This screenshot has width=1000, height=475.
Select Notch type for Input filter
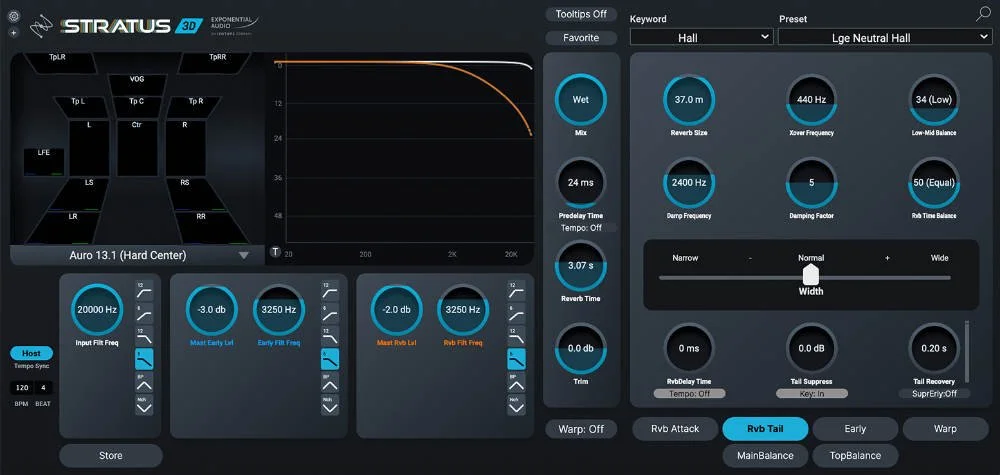(144, 405)
